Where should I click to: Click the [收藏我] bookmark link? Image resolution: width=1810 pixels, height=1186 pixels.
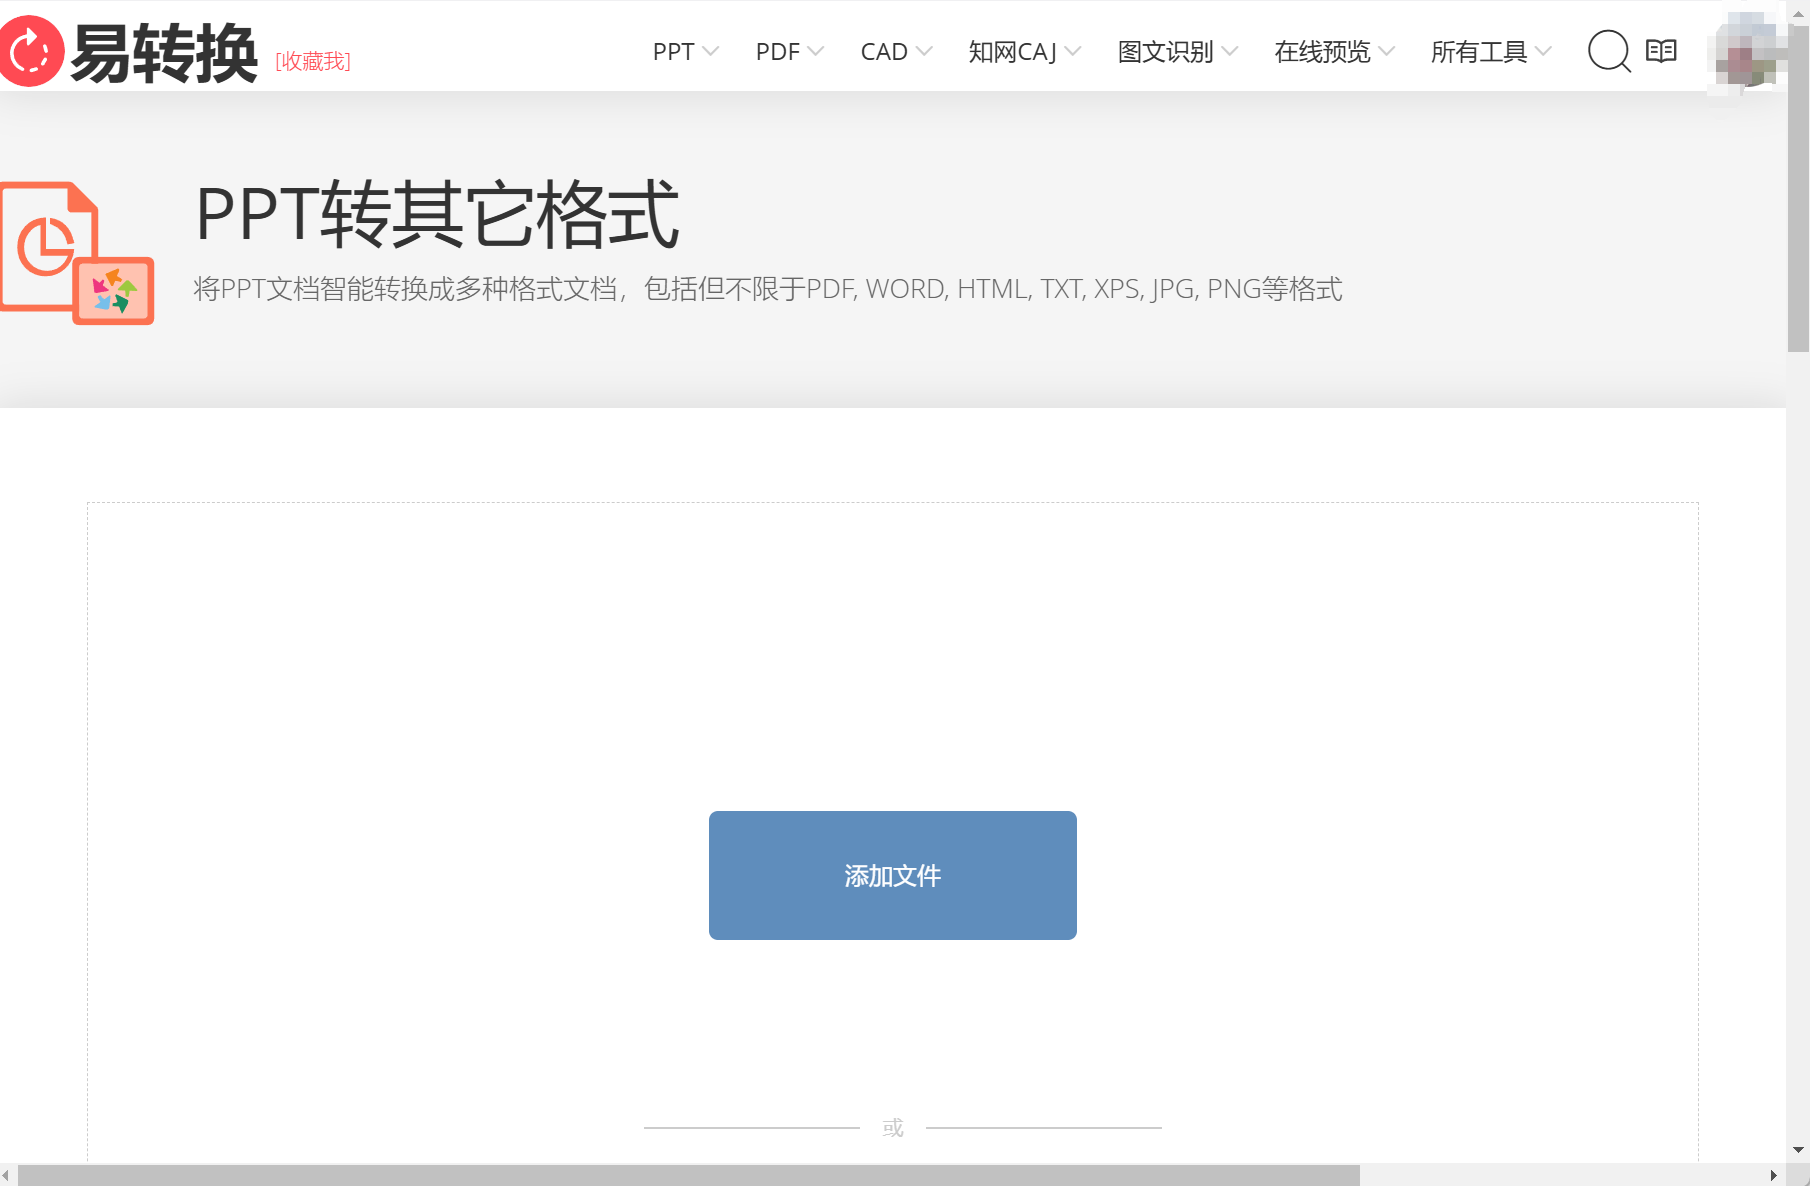pos(313,62)
